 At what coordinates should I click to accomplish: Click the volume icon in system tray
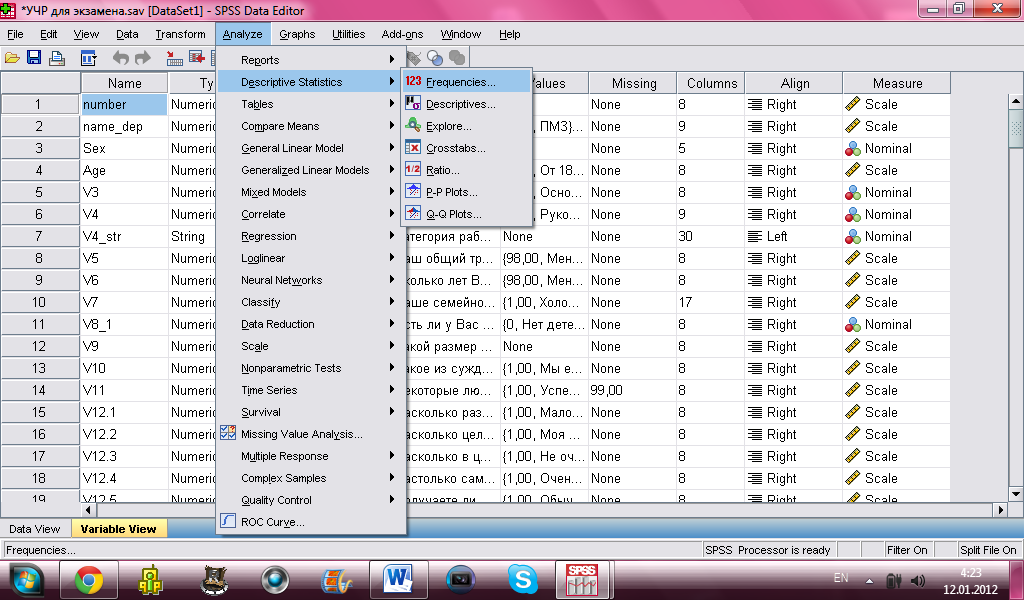[918, 580]
